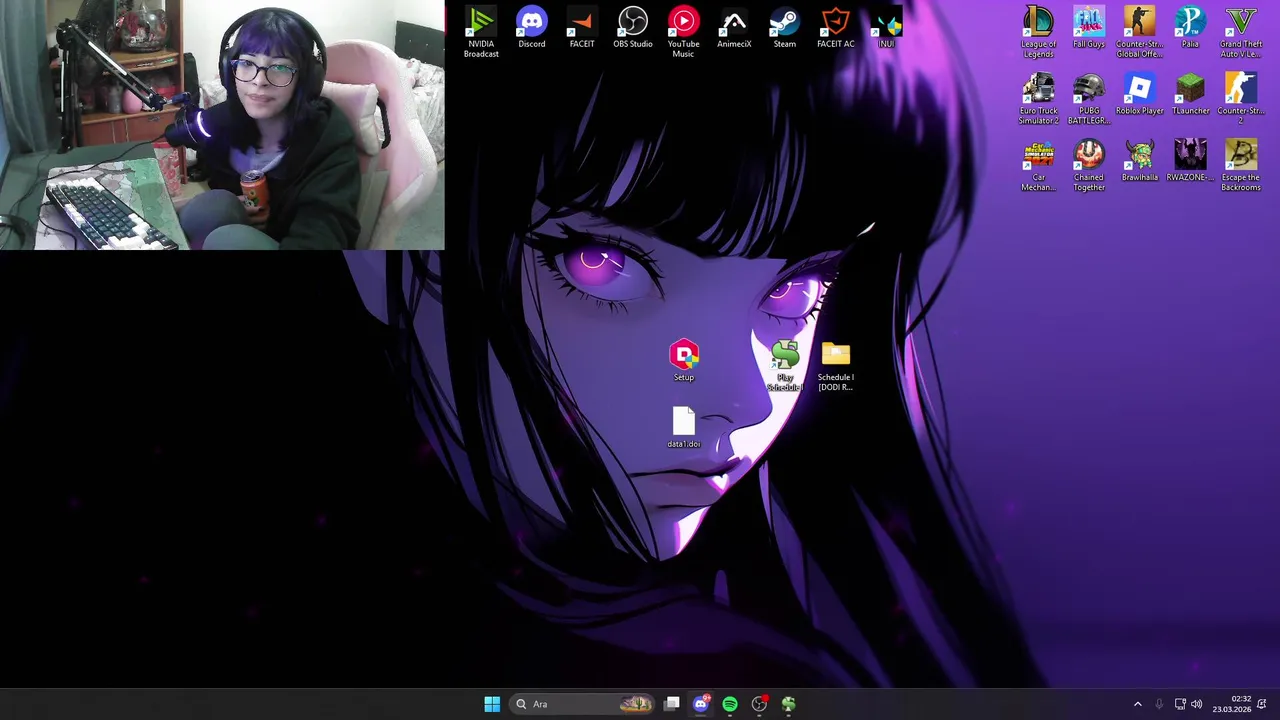Select the Setup installer icon
1280x720 pixels.
[684, 361]
